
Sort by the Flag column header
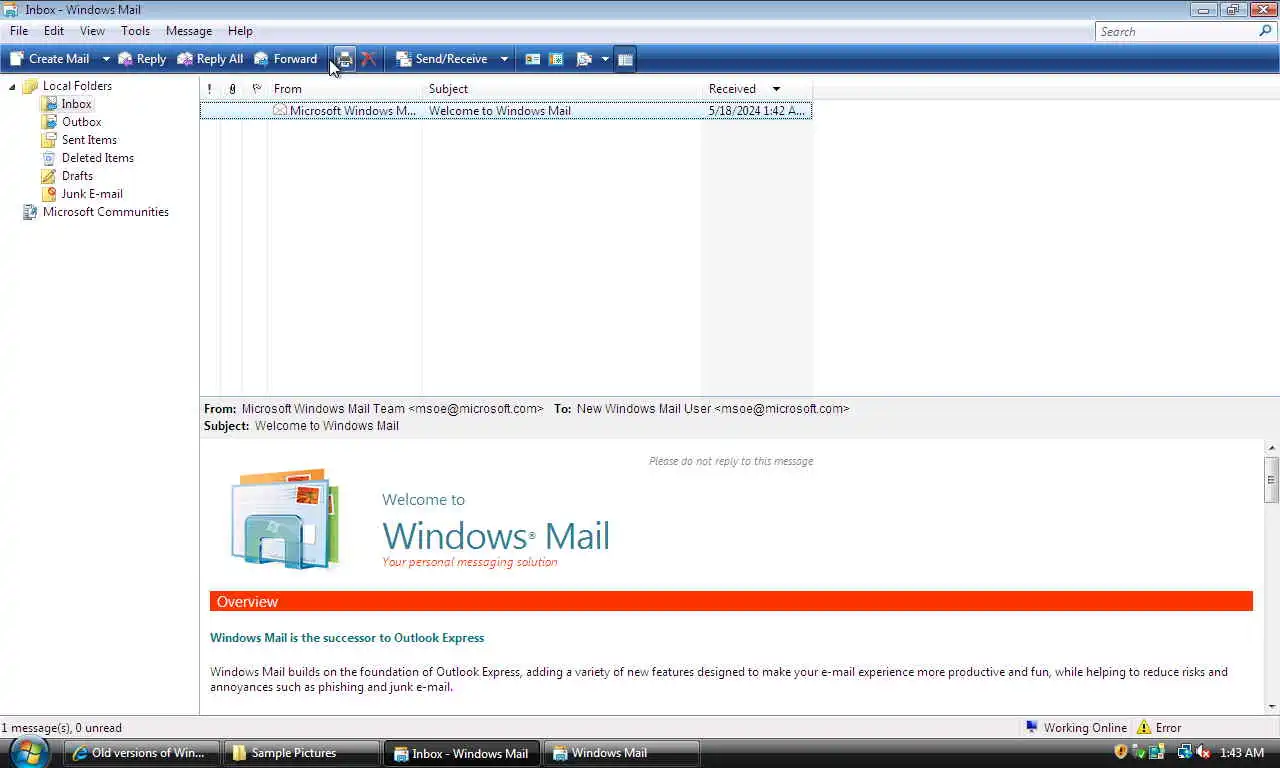[x=256, y=89]
